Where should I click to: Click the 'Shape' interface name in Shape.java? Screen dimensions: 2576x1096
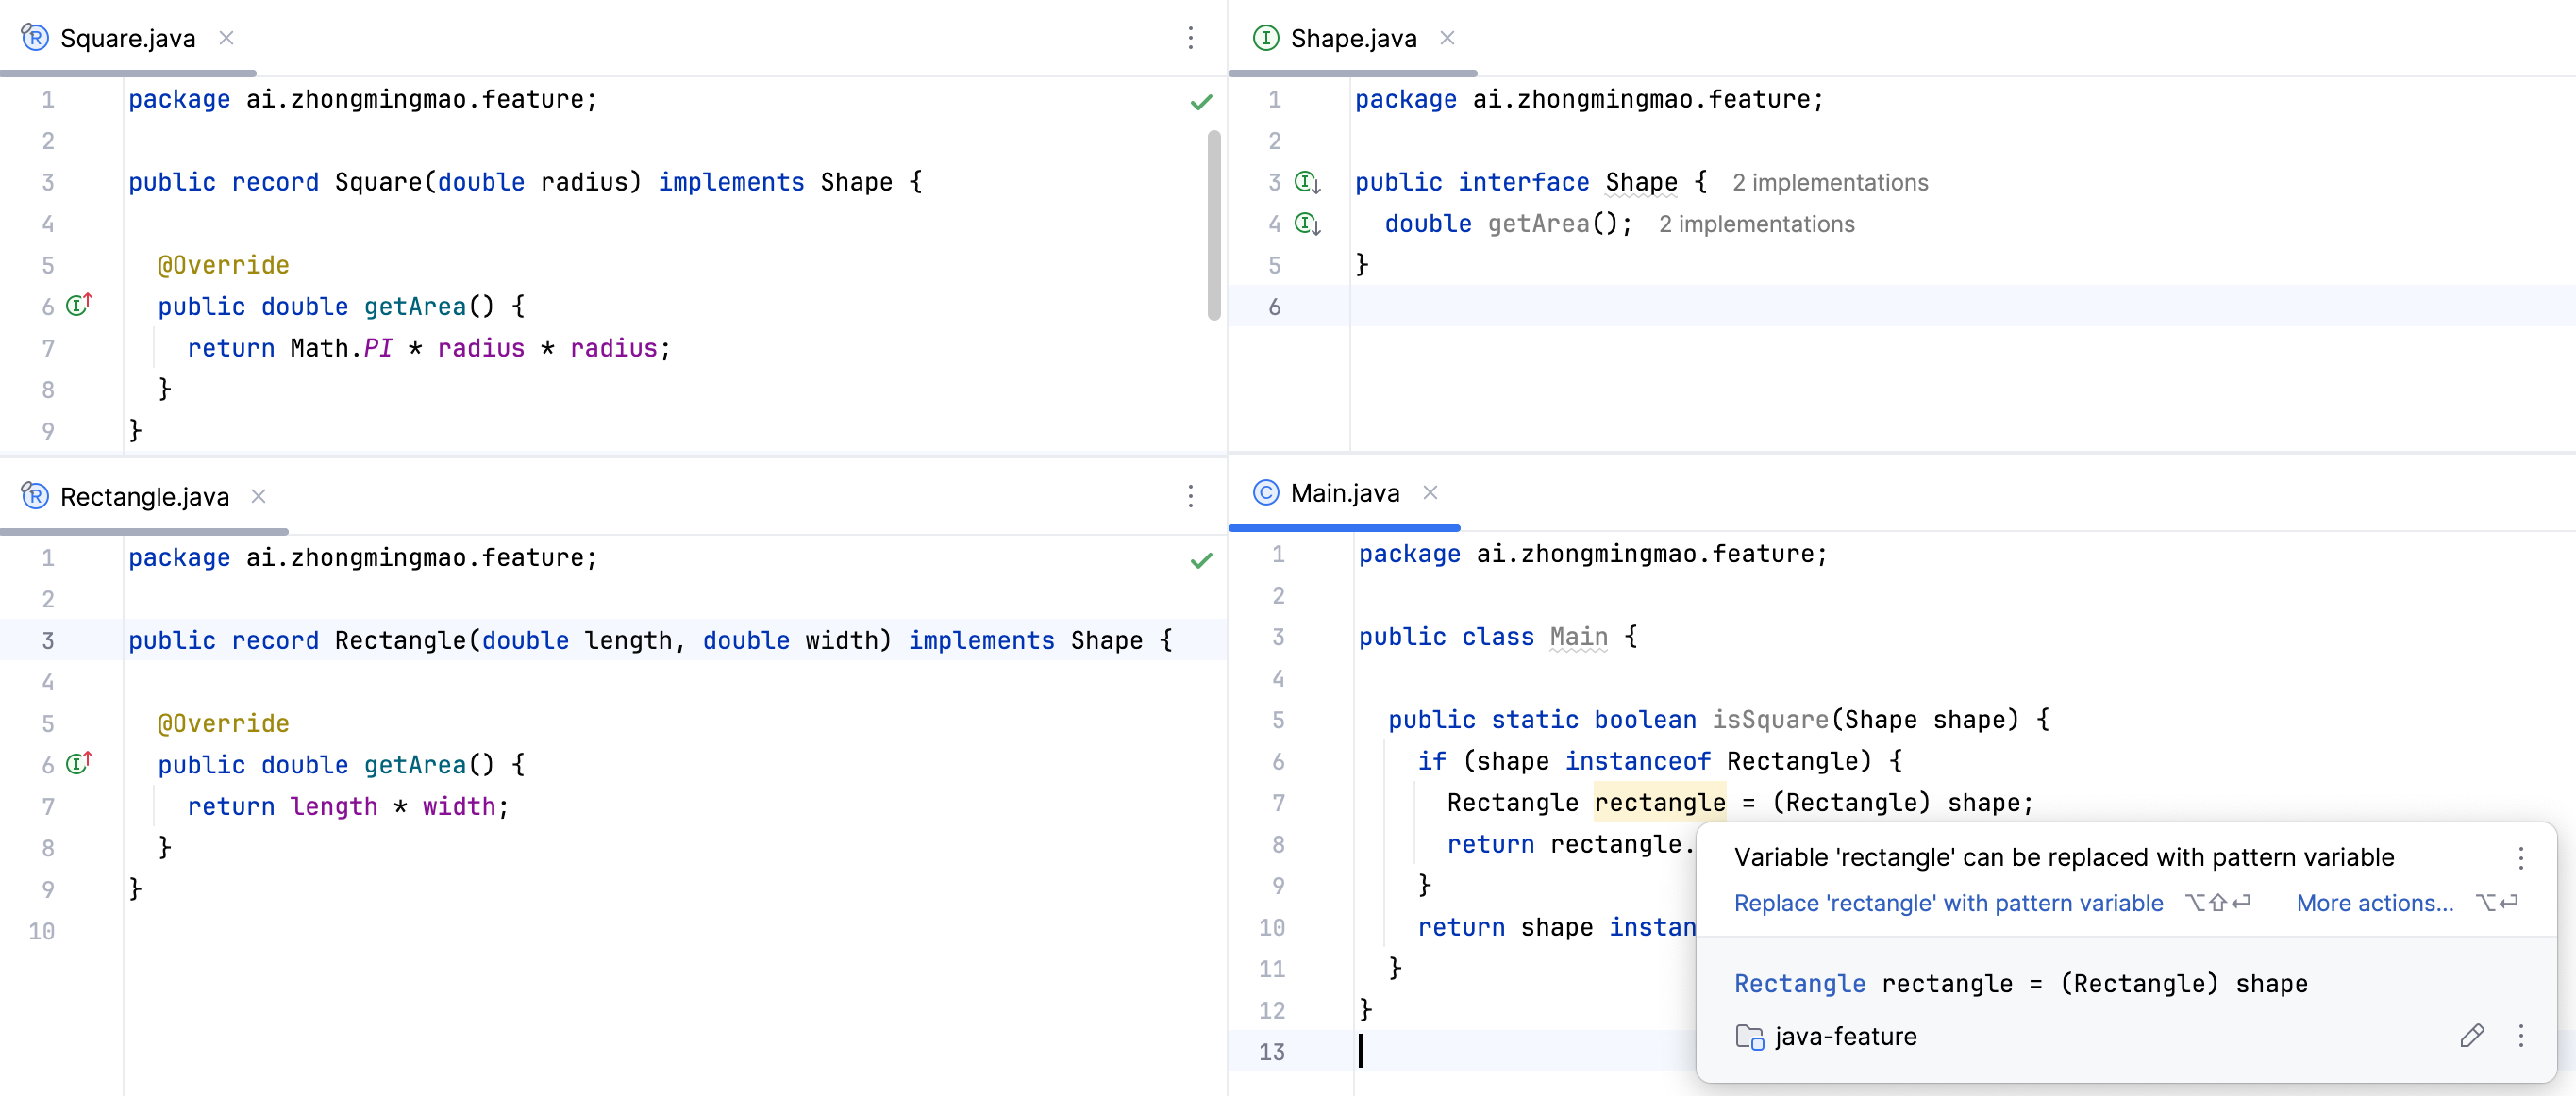pyautogui.click(x=1641, y=181)
